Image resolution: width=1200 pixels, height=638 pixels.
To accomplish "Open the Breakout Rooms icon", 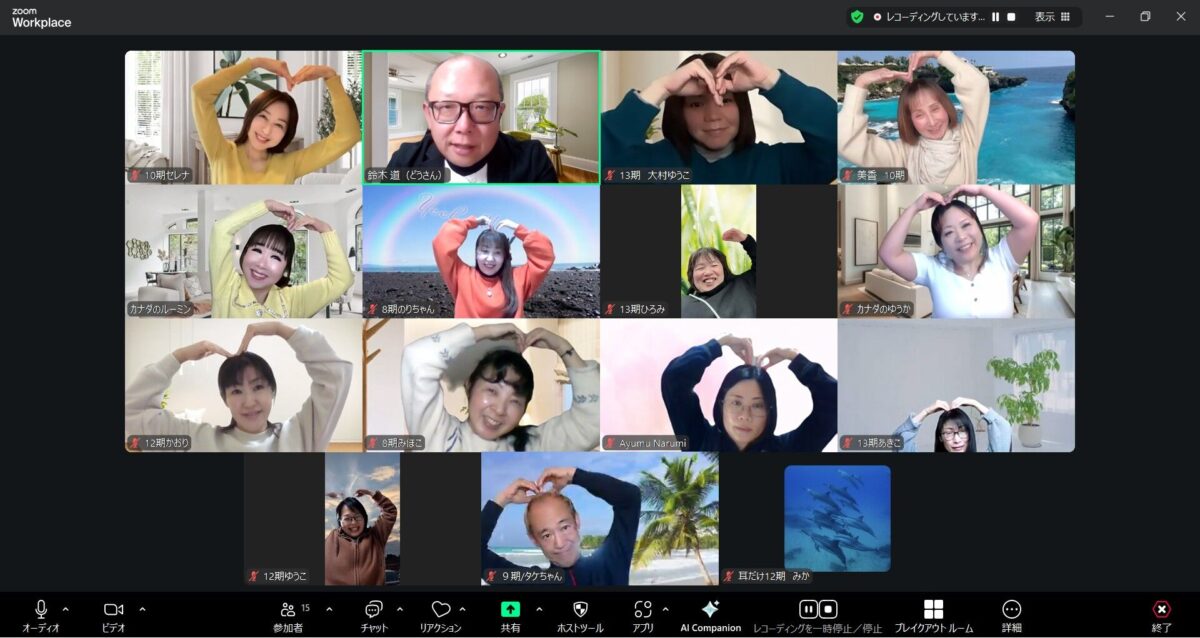I will click(933, 610).
